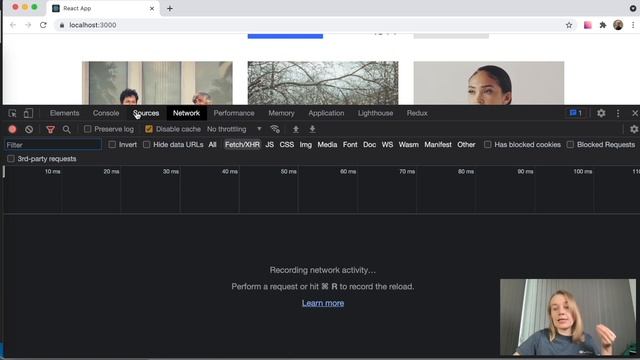
Task: Filter requests by Other
Action: [x=466, y=144]
